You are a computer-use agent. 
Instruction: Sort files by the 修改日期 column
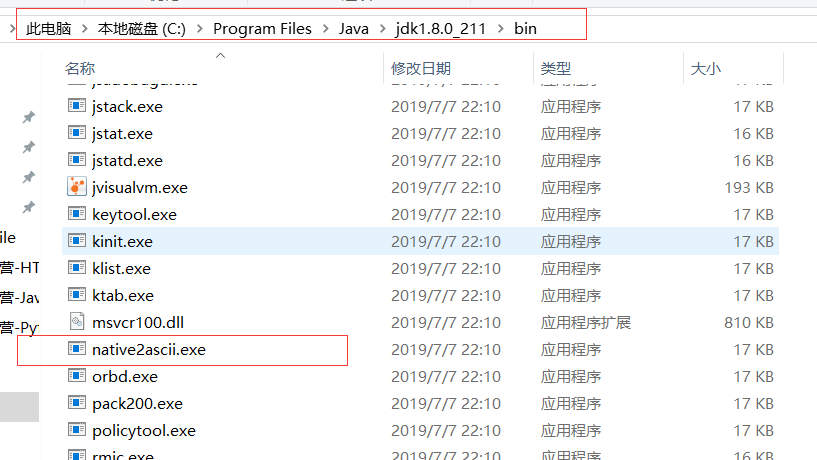point(420,68)
